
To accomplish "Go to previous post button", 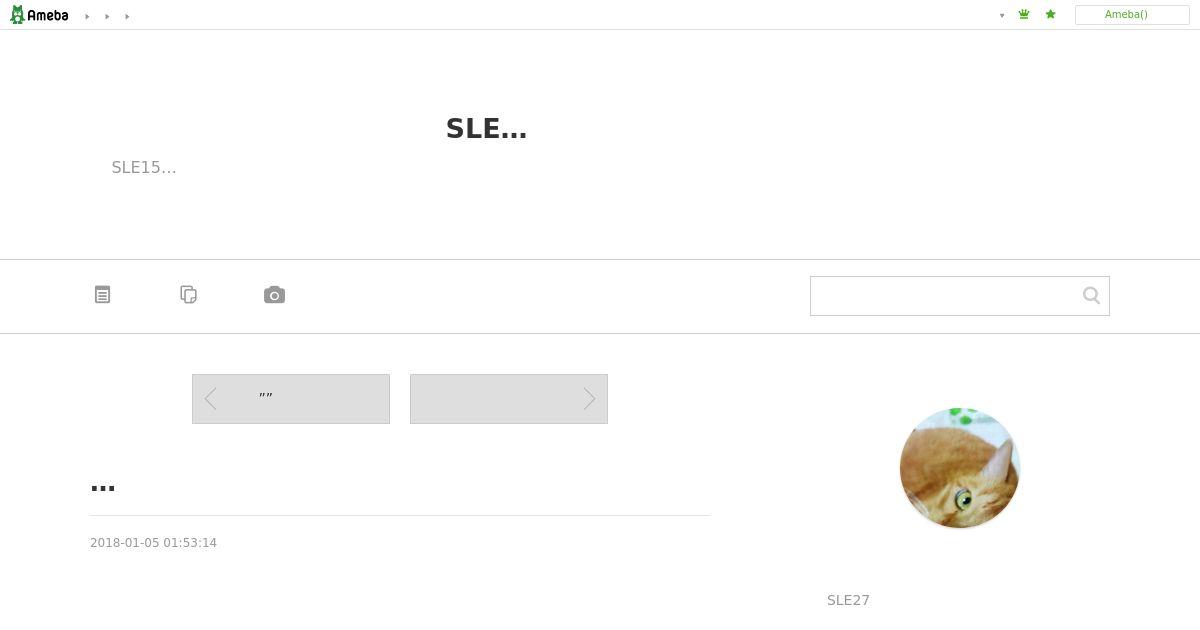I will click(291, 399).
